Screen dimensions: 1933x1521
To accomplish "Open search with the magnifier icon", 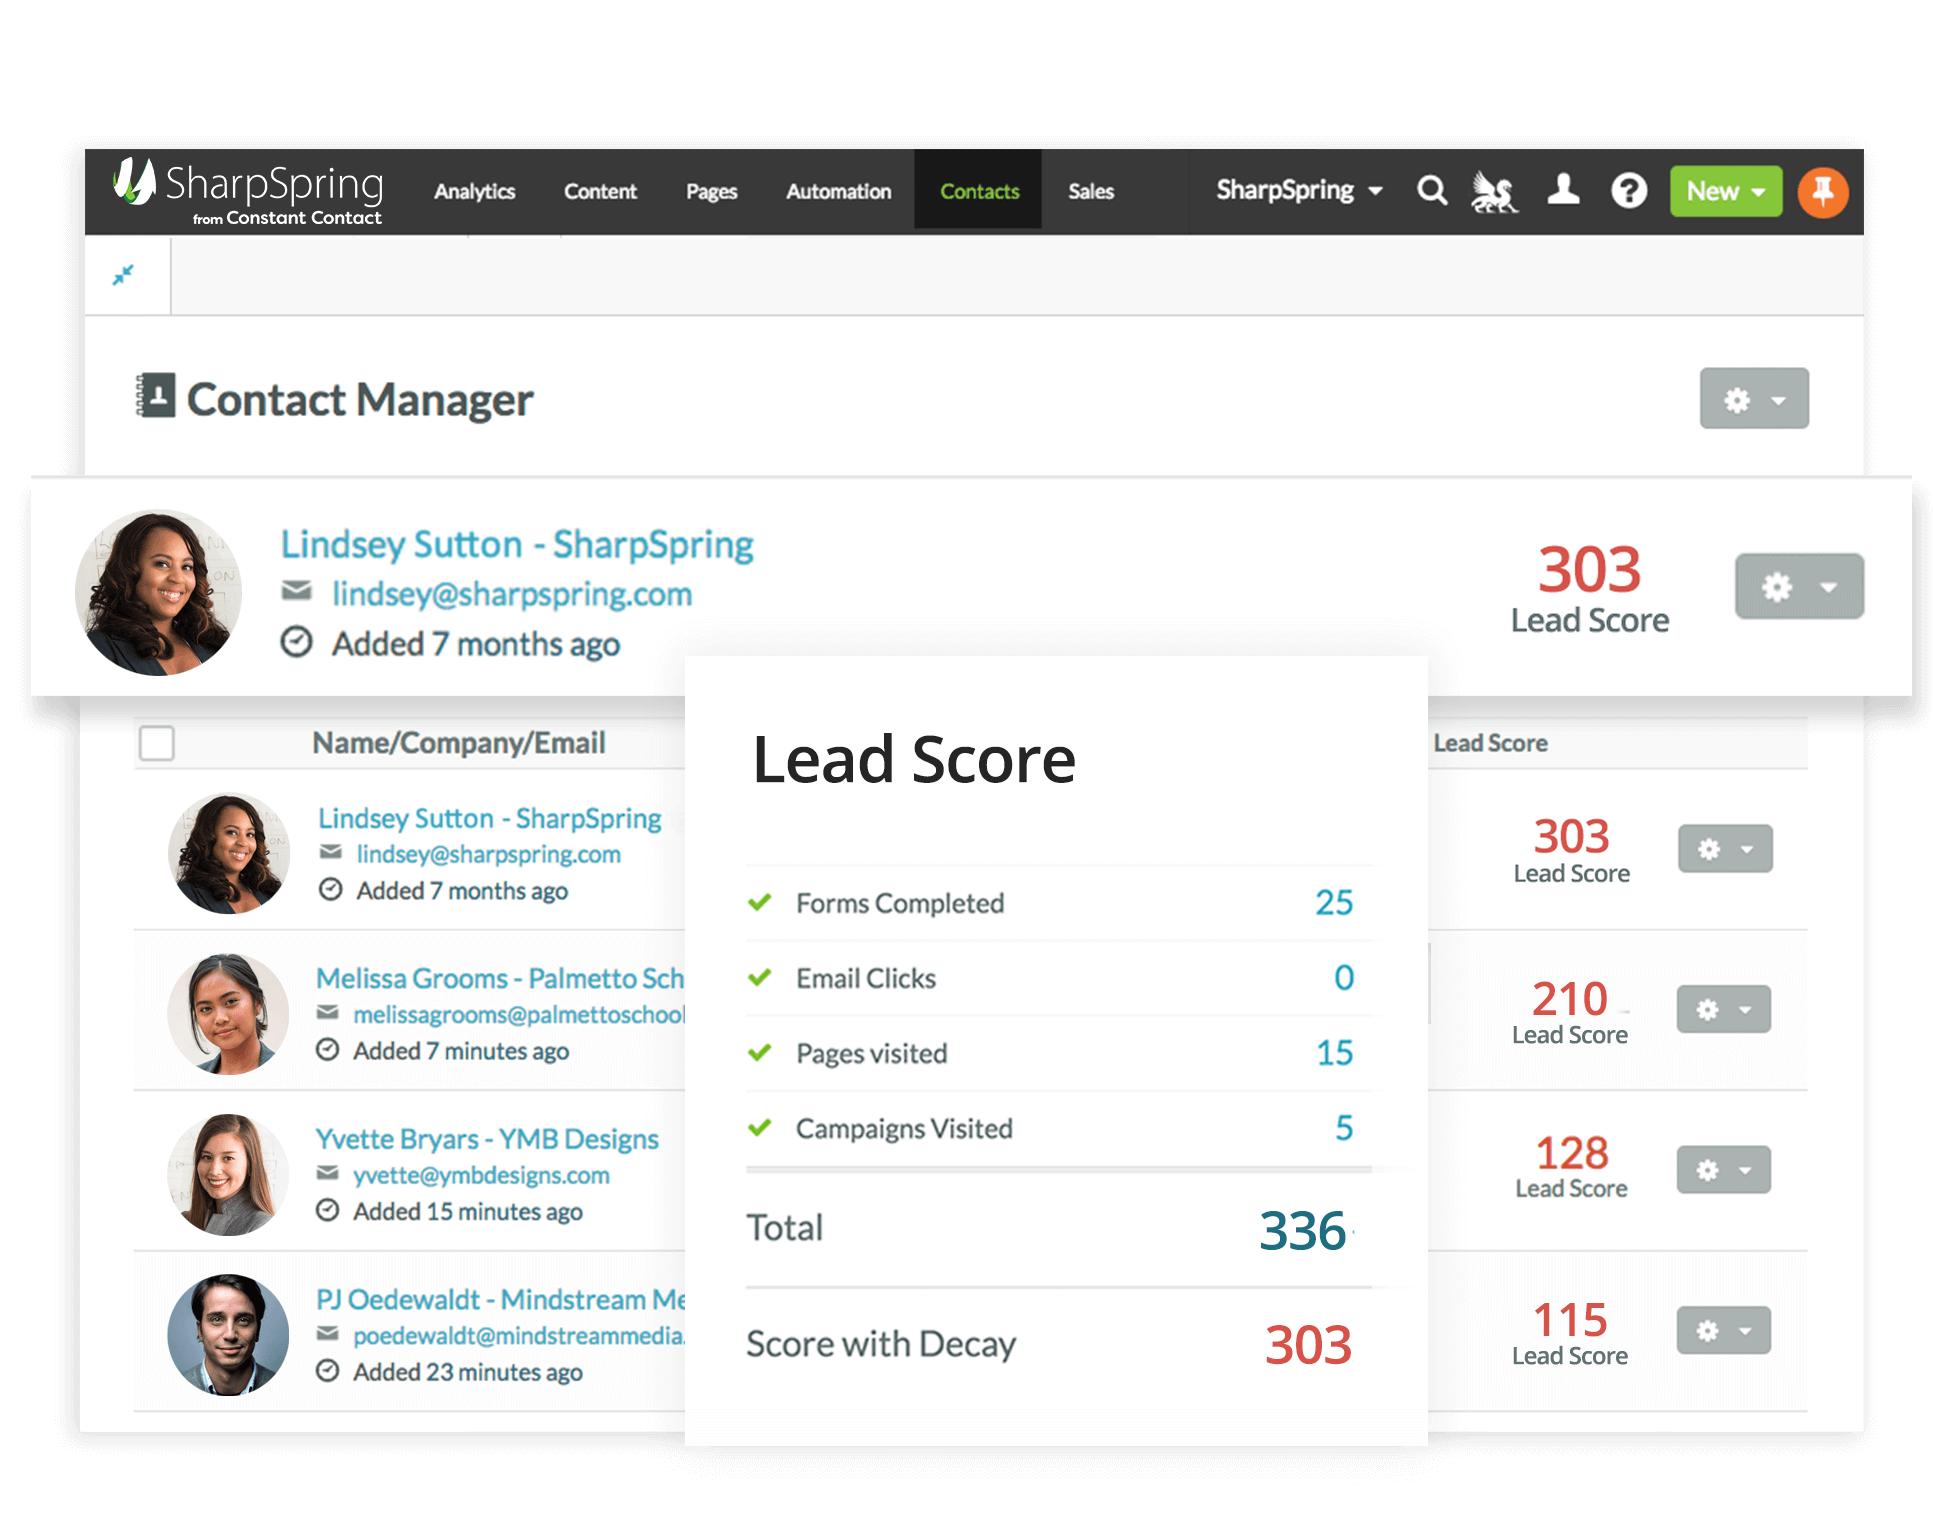I will click(1432, 191).
